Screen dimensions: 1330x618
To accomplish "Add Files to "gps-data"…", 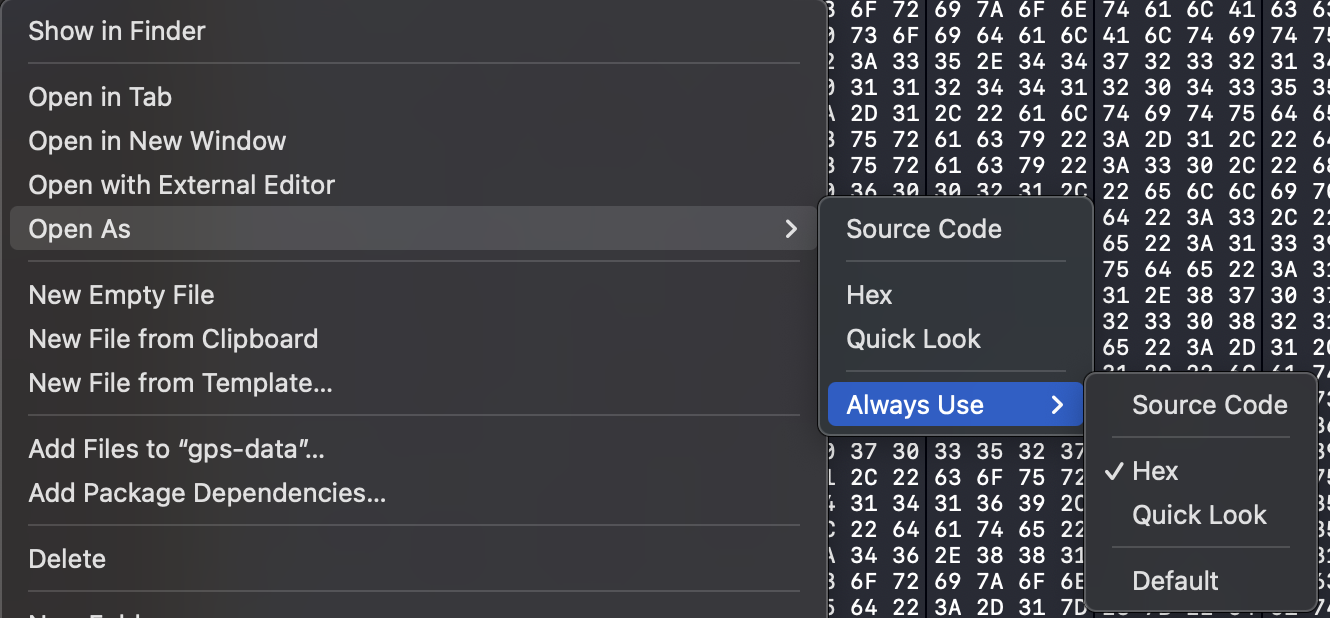I will (176, 449).
